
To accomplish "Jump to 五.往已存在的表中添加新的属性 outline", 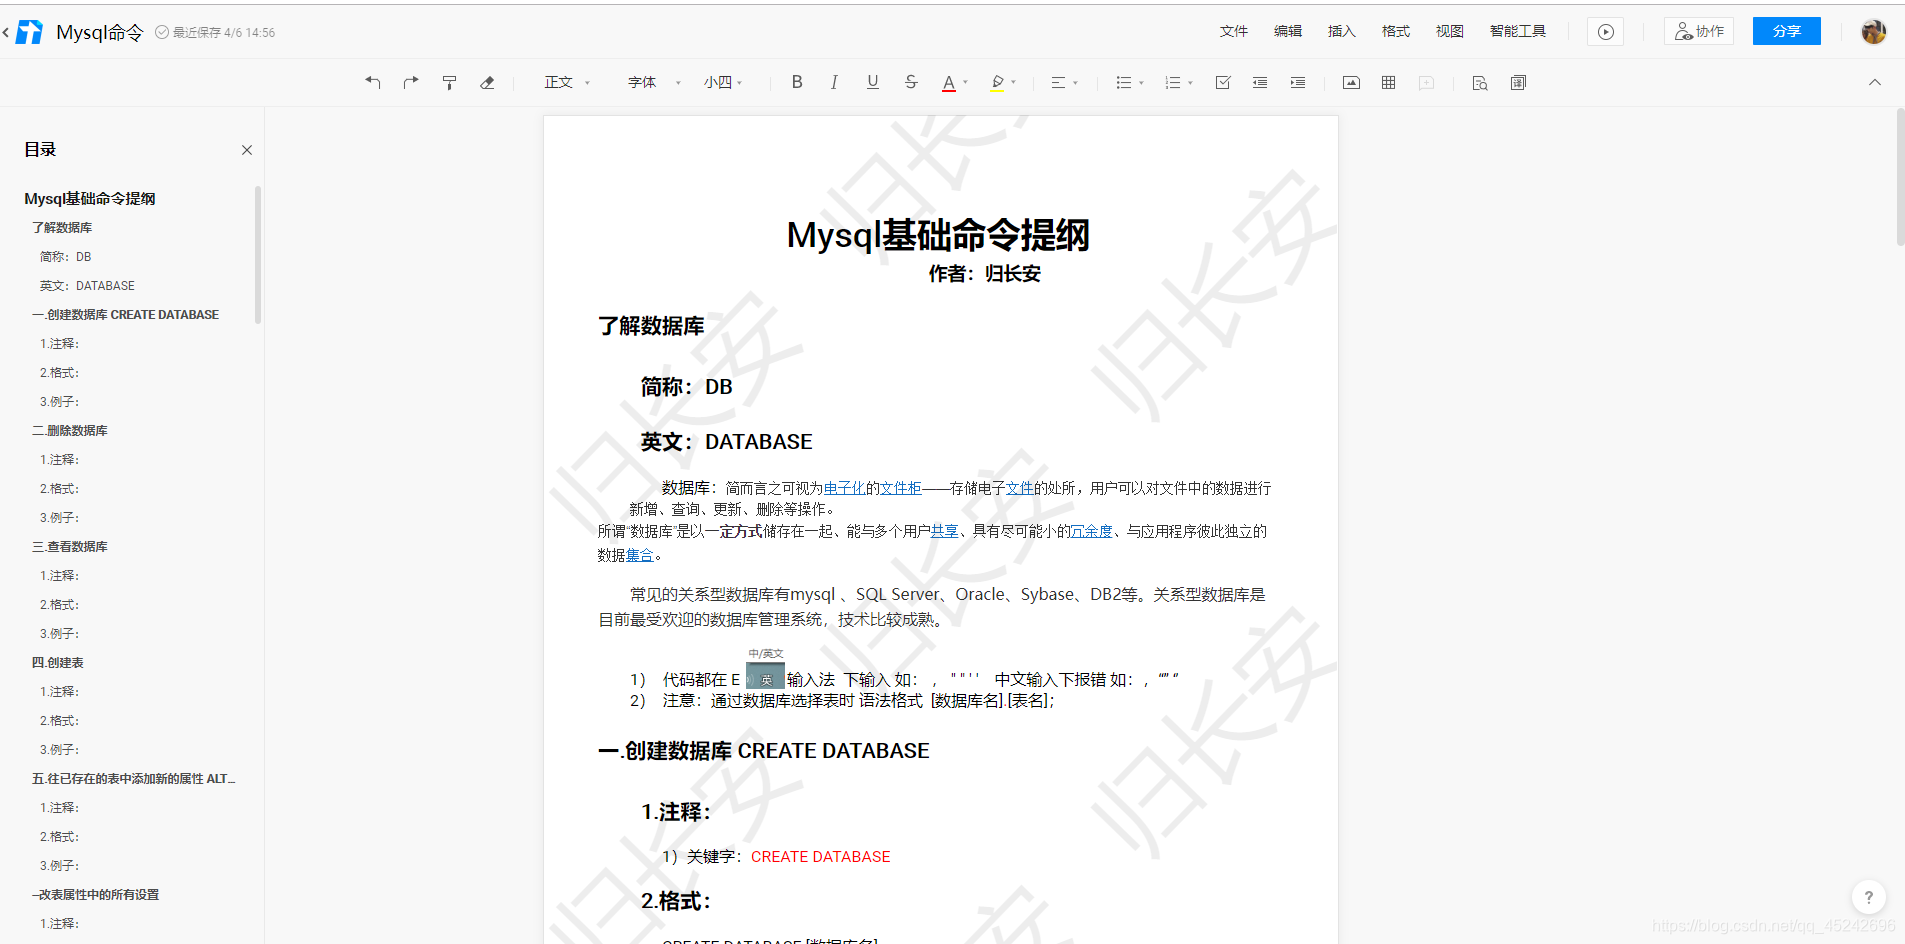I will pyautogui.click(x=134, y=779).
